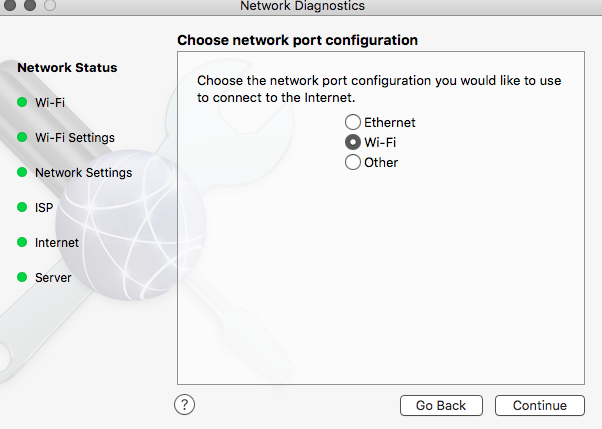Click the ISP label in status list

pos(44,207)
